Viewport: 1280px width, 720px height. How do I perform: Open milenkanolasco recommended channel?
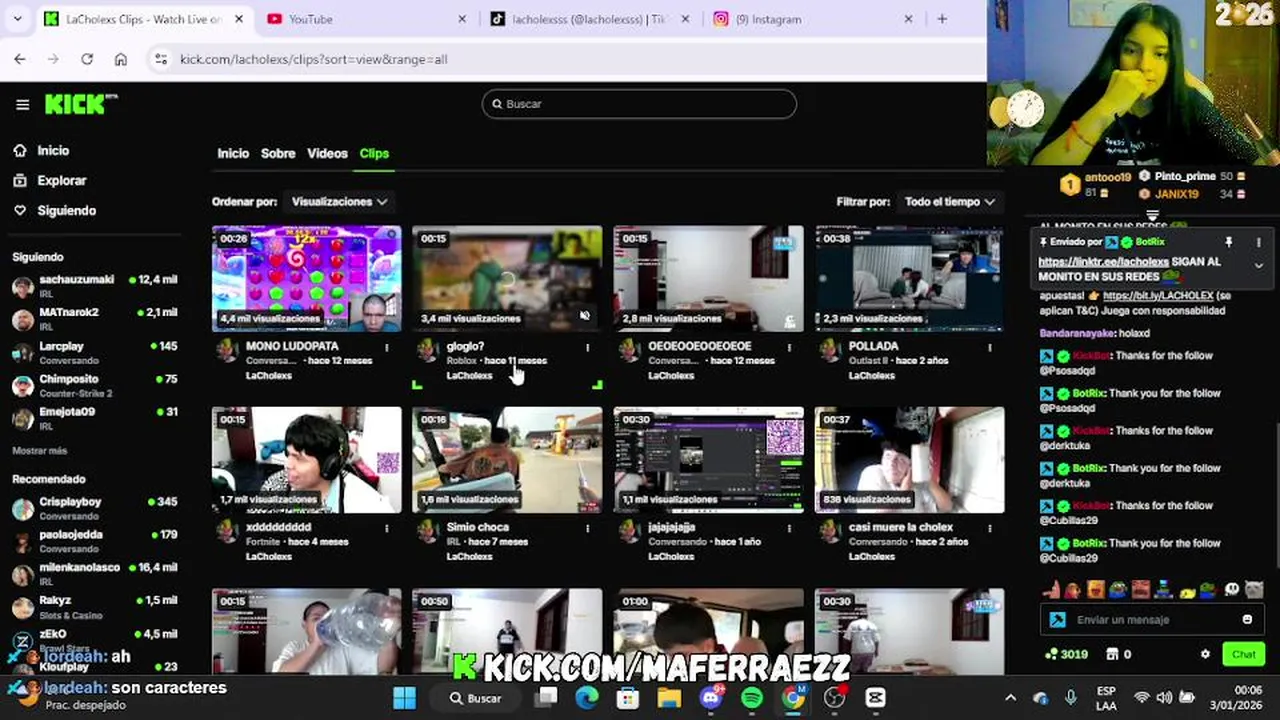[94, 573]
